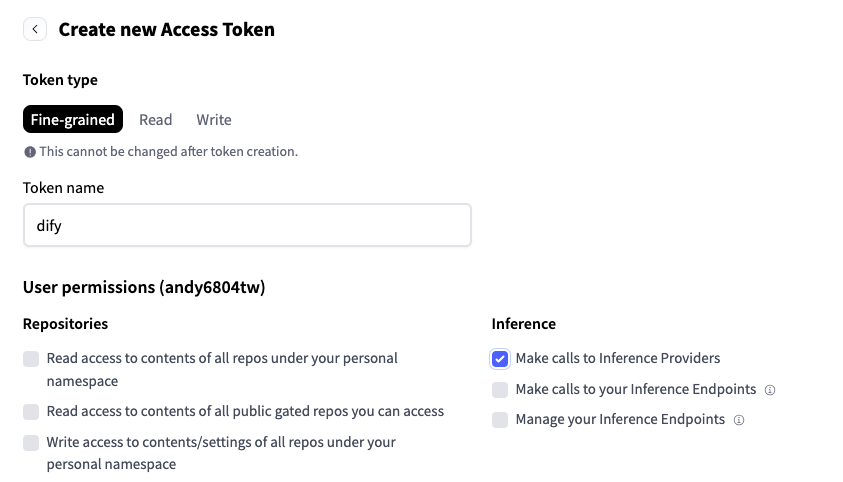Click the 'Write access to contents/settings' label text

(221, 442)
